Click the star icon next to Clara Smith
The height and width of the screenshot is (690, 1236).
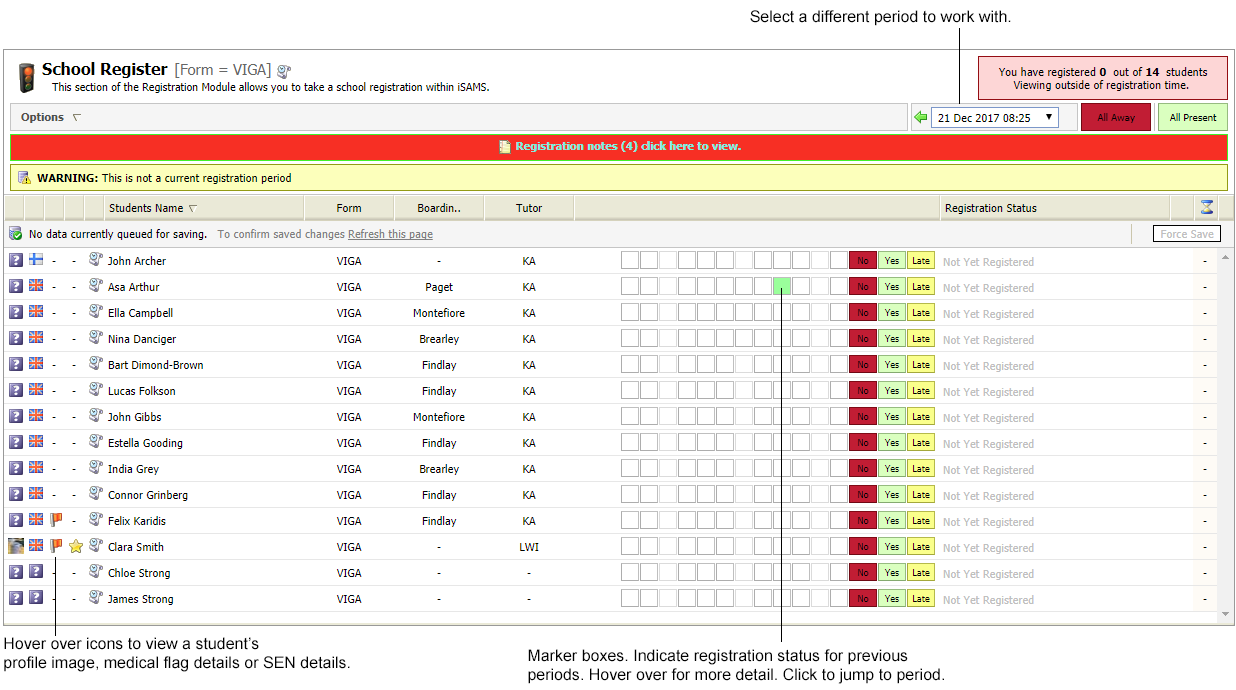tap(76, 546)
